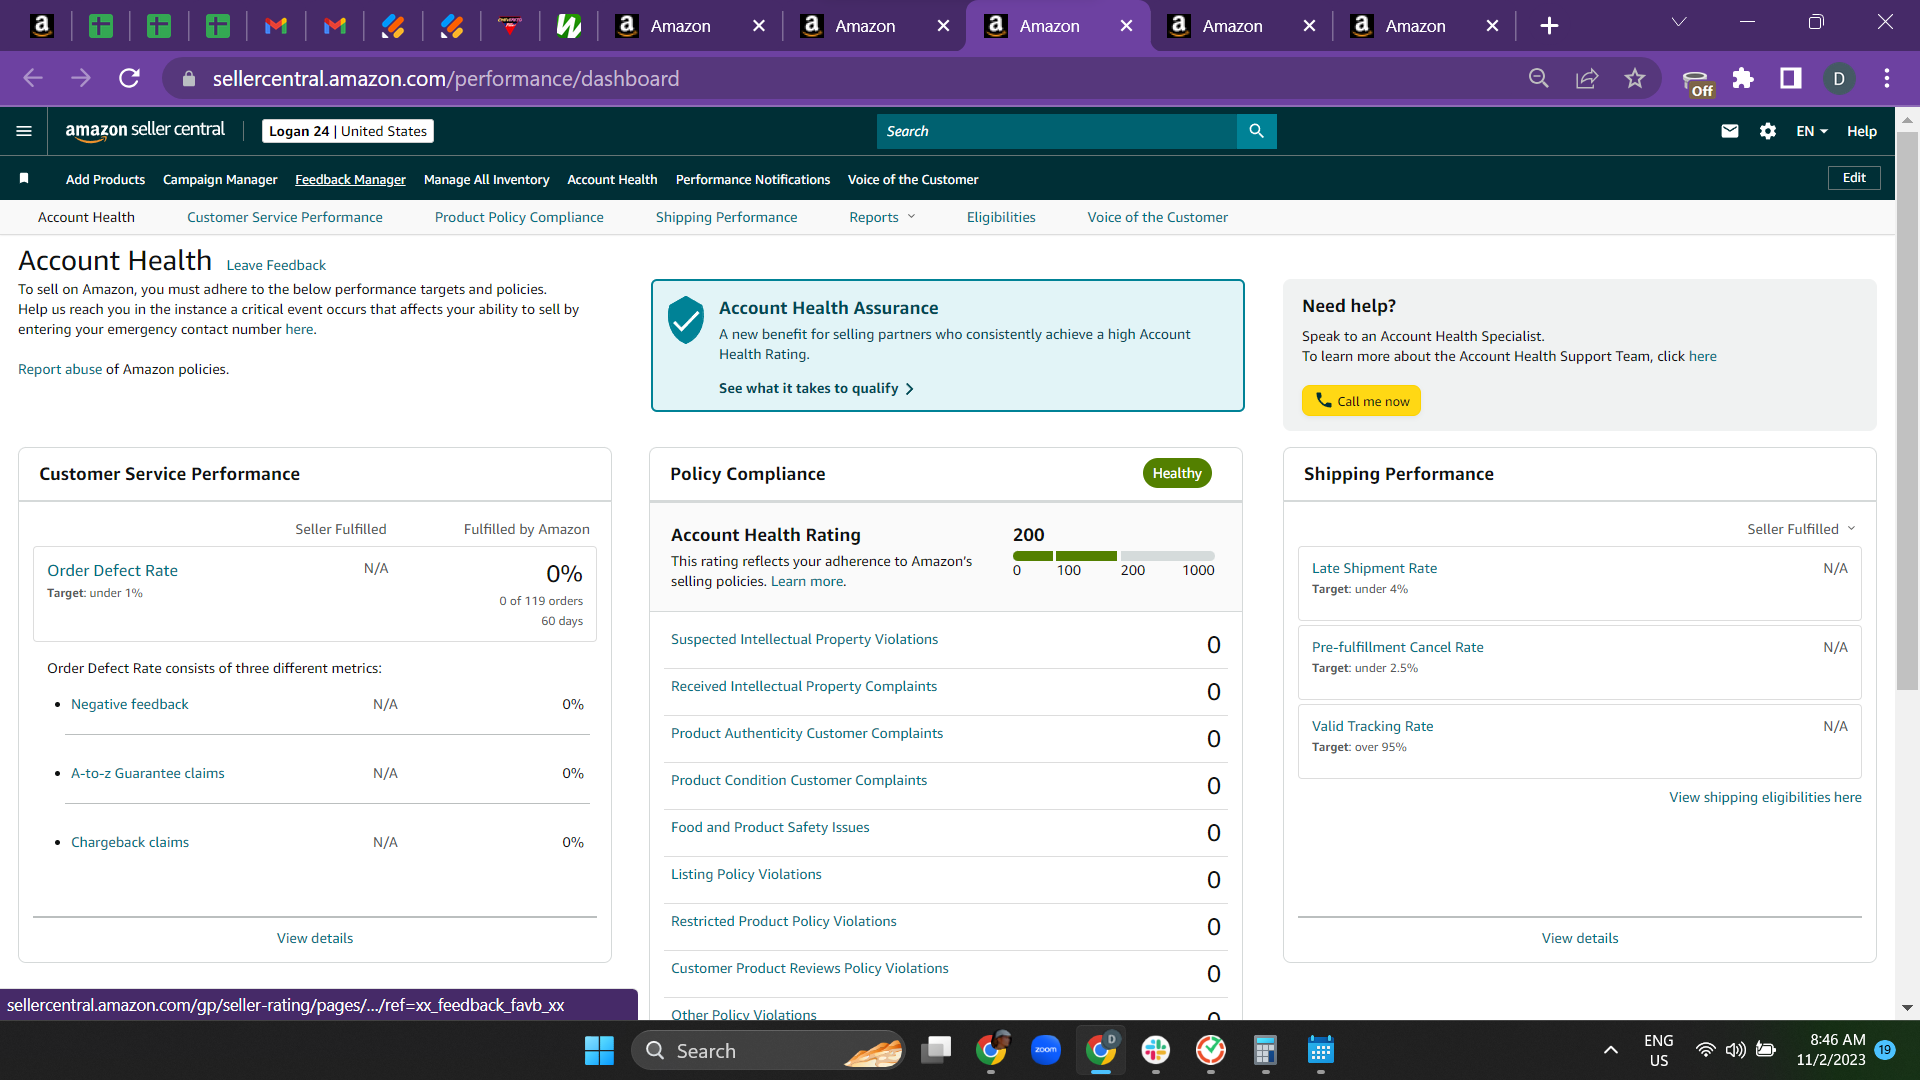Open Seller Fulfilled dropdown in Shipping Performance
Image resolution: width=1920 pixels, height=1080 pixels.
1801,529
